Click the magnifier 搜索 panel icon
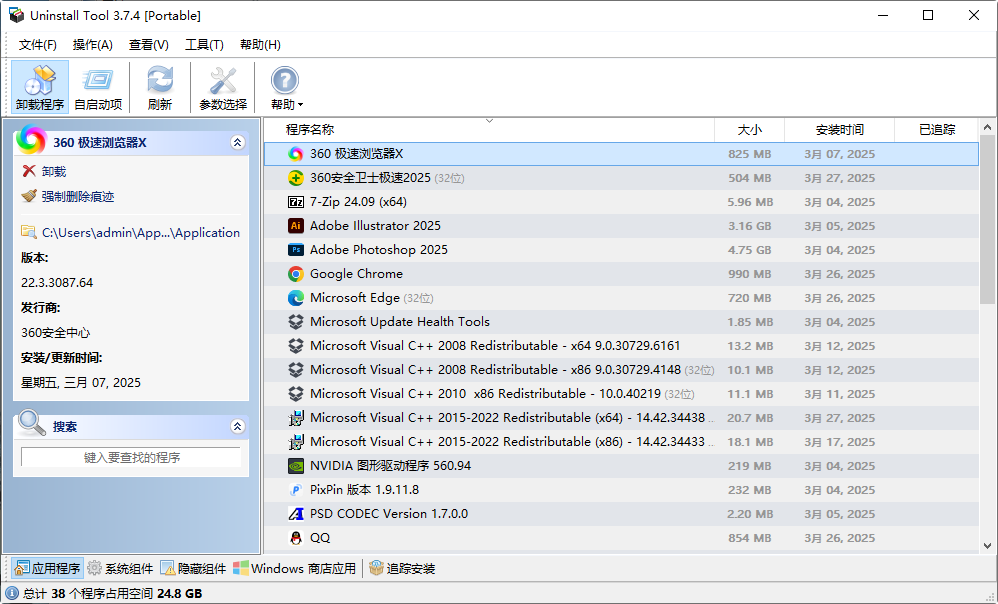 tap(31, 423)
